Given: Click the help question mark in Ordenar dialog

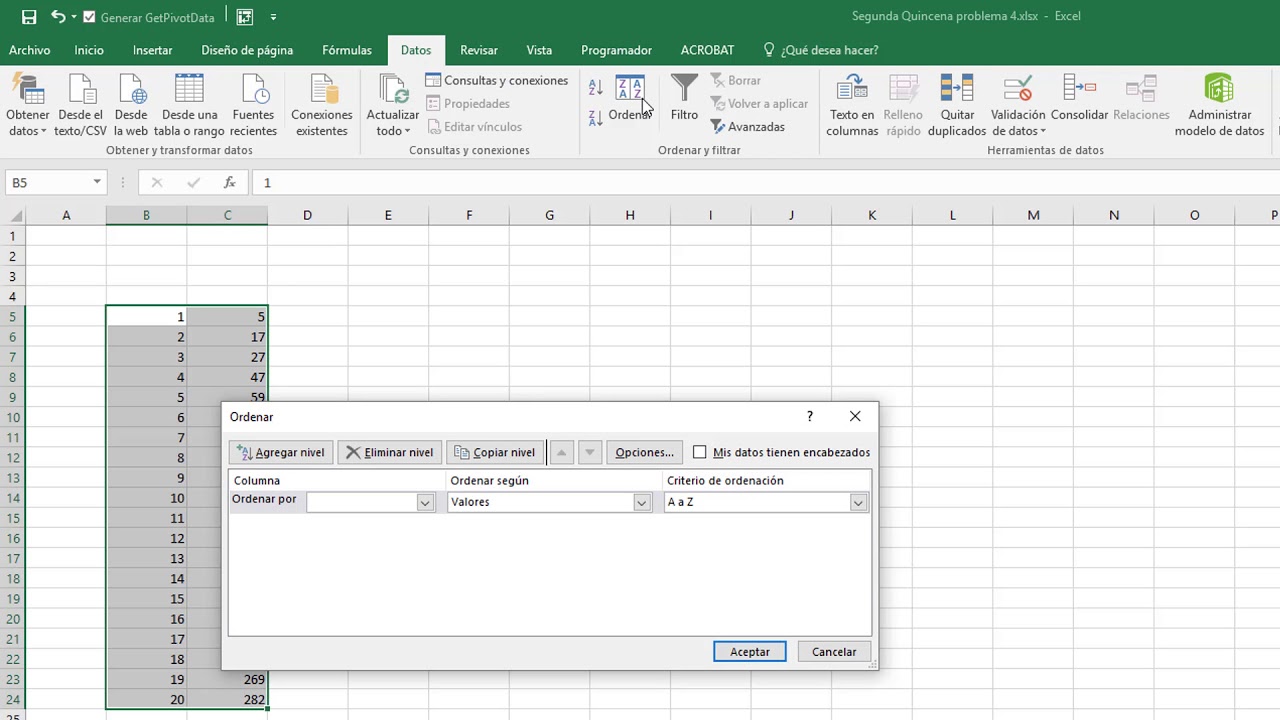Looking at the screenshot, I should [x=810, y=417].
